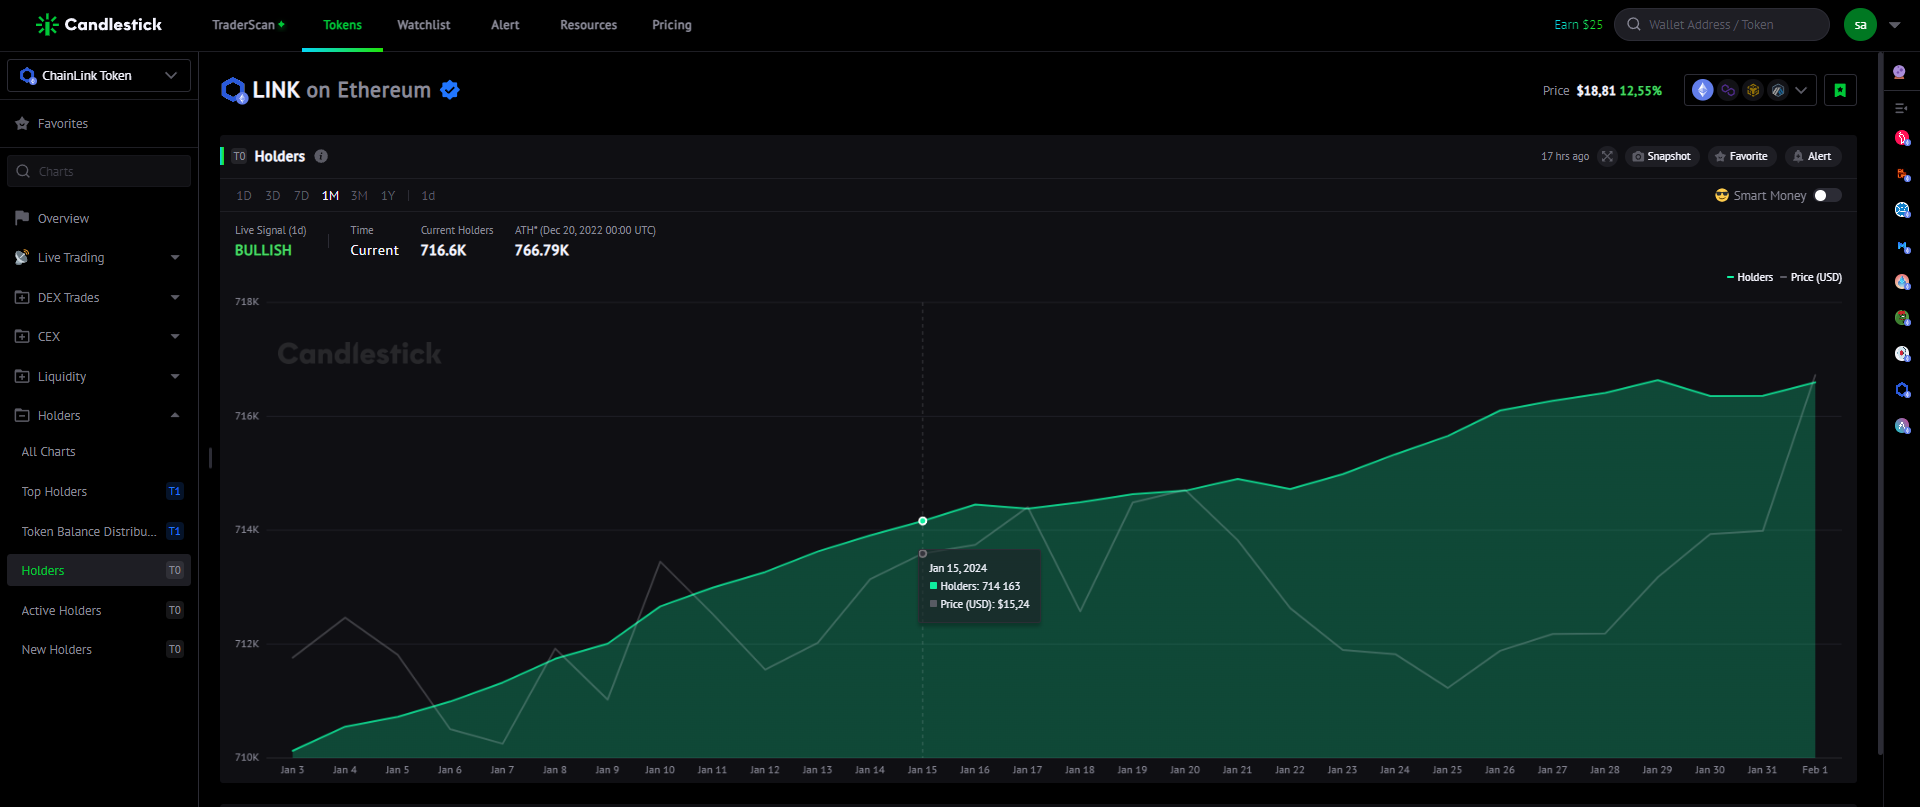Click the Earn $25 link
The height and width of the screenshot is (807, 1920).
1578,25
